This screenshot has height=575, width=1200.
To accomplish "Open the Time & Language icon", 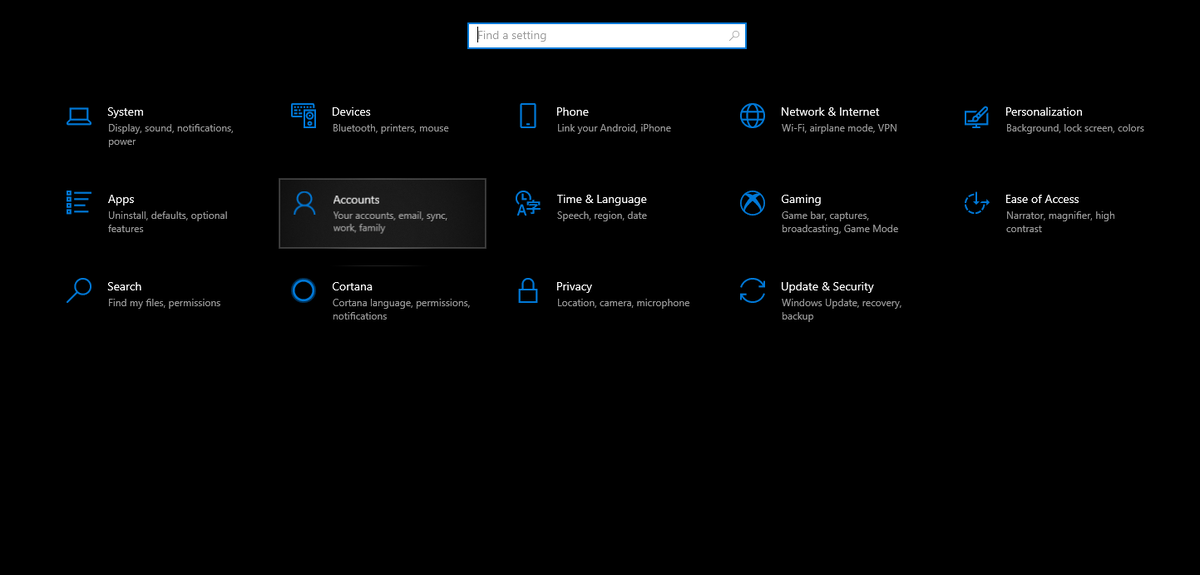I will pos(528,203).
